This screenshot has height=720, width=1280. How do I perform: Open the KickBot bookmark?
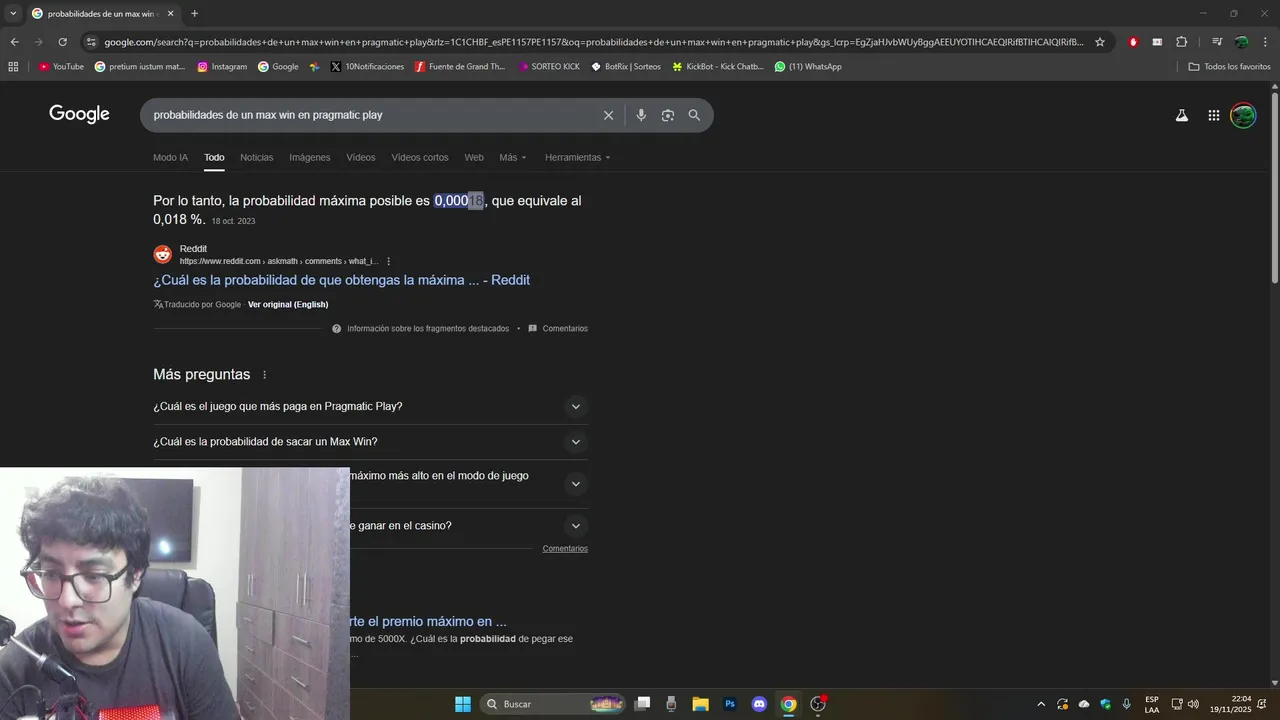click(x=718, y=67)
